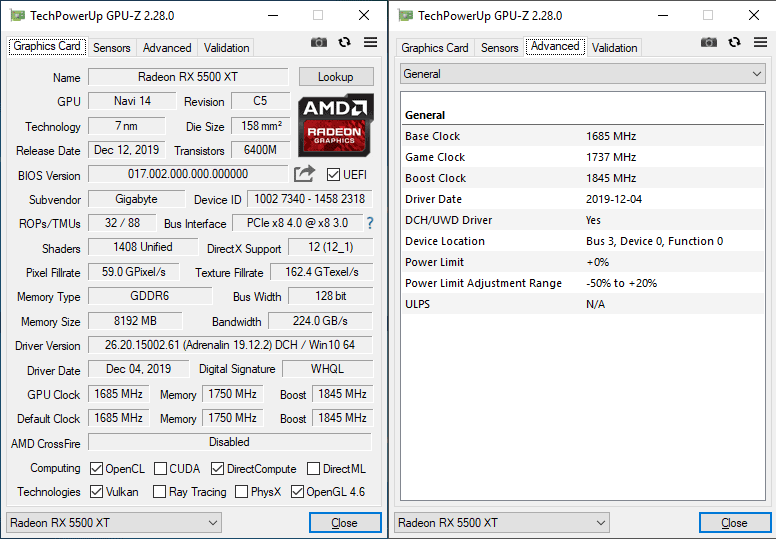776x539 pixels.
Task: Click Bus Interface question mark help icon
Action: click(370, 223)
